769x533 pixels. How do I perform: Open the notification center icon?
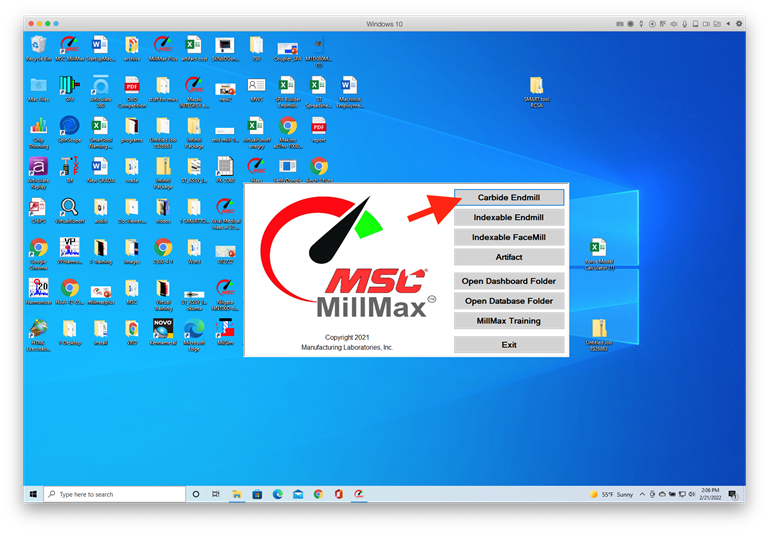(x=733, y=494)
